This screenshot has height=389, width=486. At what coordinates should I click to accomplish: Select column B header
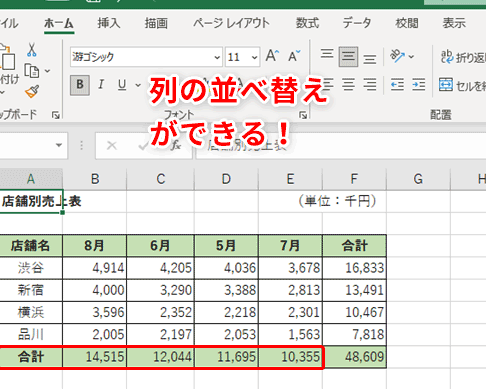(x=95, y=179)
